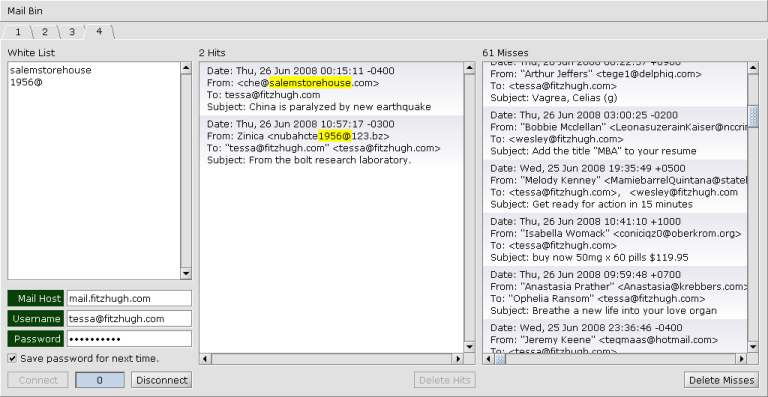Click White List scroll down arrow
Screen dimensions: 768x397
(x=186, y=274)
